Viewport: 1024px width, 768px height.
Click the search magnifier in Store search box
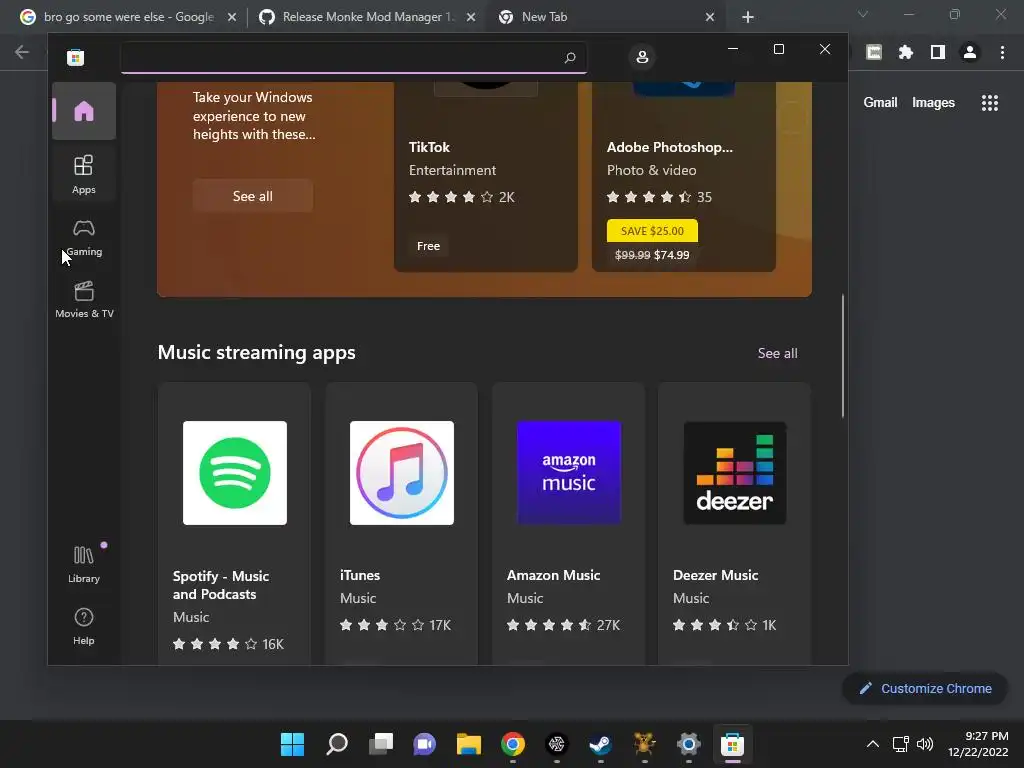tap(569, 57)
